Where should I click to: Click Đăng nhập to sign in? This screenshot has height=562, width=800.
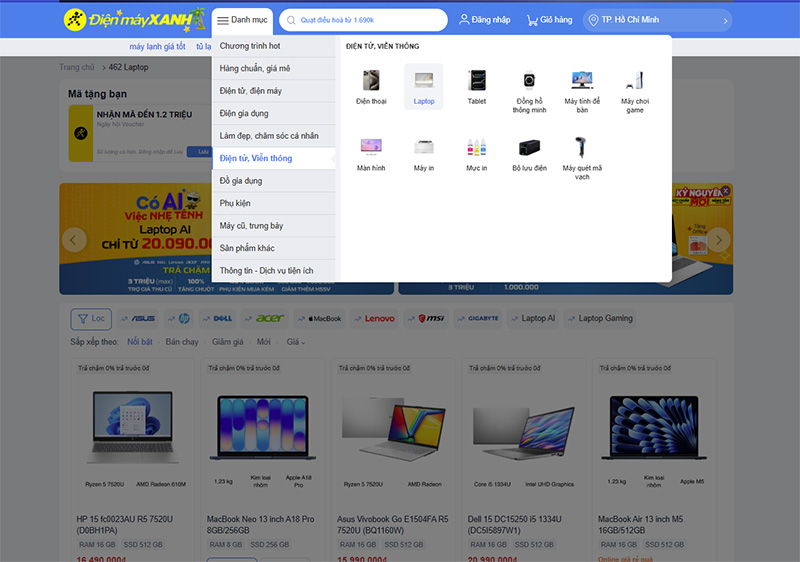tap(485, 20)
